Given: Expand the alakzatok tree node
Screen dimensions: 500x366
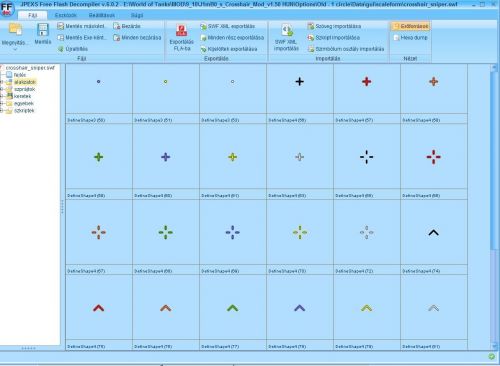Looking at the screenshot, I should point(2,82).
